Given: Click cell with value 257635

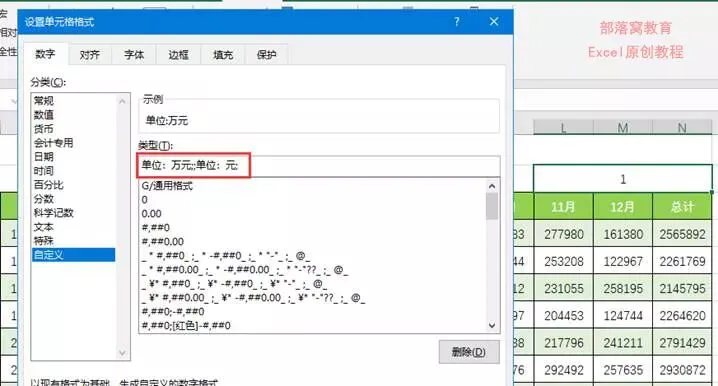Looking at the screenshot, I should click(x=623, y=370).
